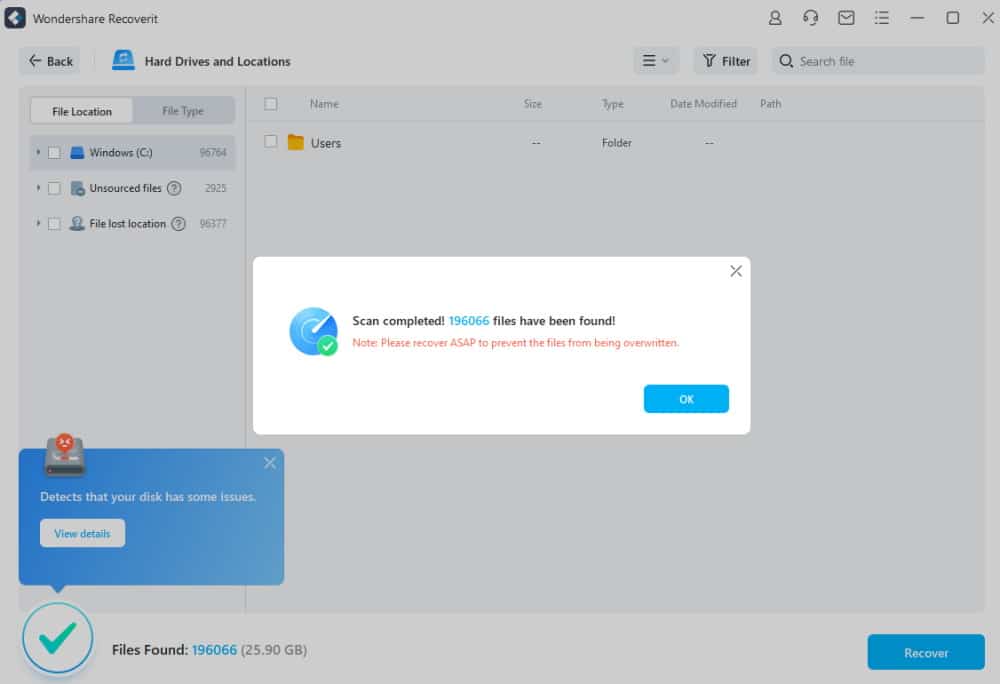
Task: Click the headset support icon
Action: coord(811,17)
